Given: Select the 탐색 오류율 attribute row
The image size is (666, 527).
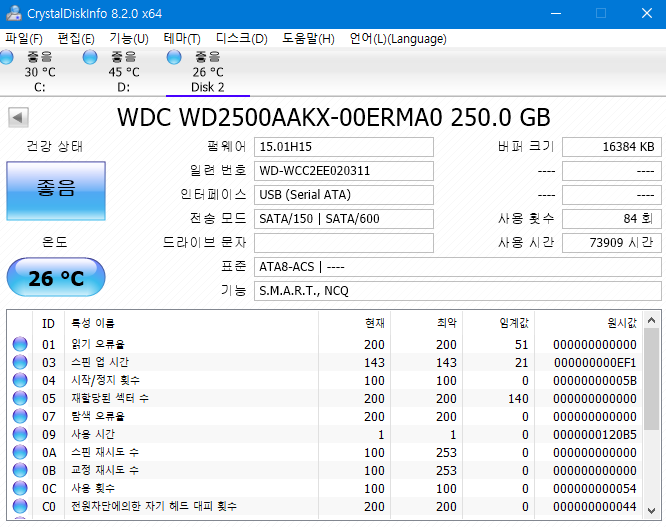Looking at the screenshot, I should 325,416.
